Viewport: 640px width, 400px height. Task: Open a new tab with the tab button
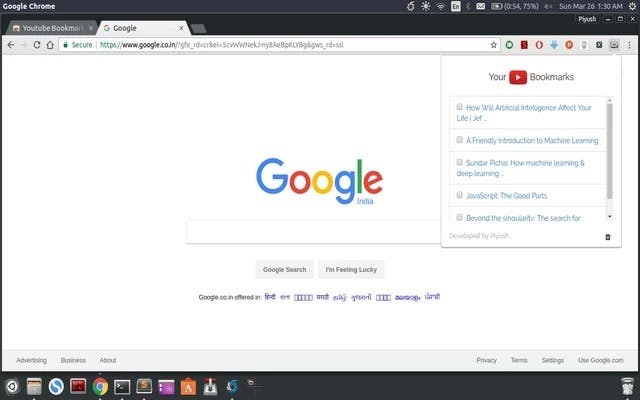point(198,29)
